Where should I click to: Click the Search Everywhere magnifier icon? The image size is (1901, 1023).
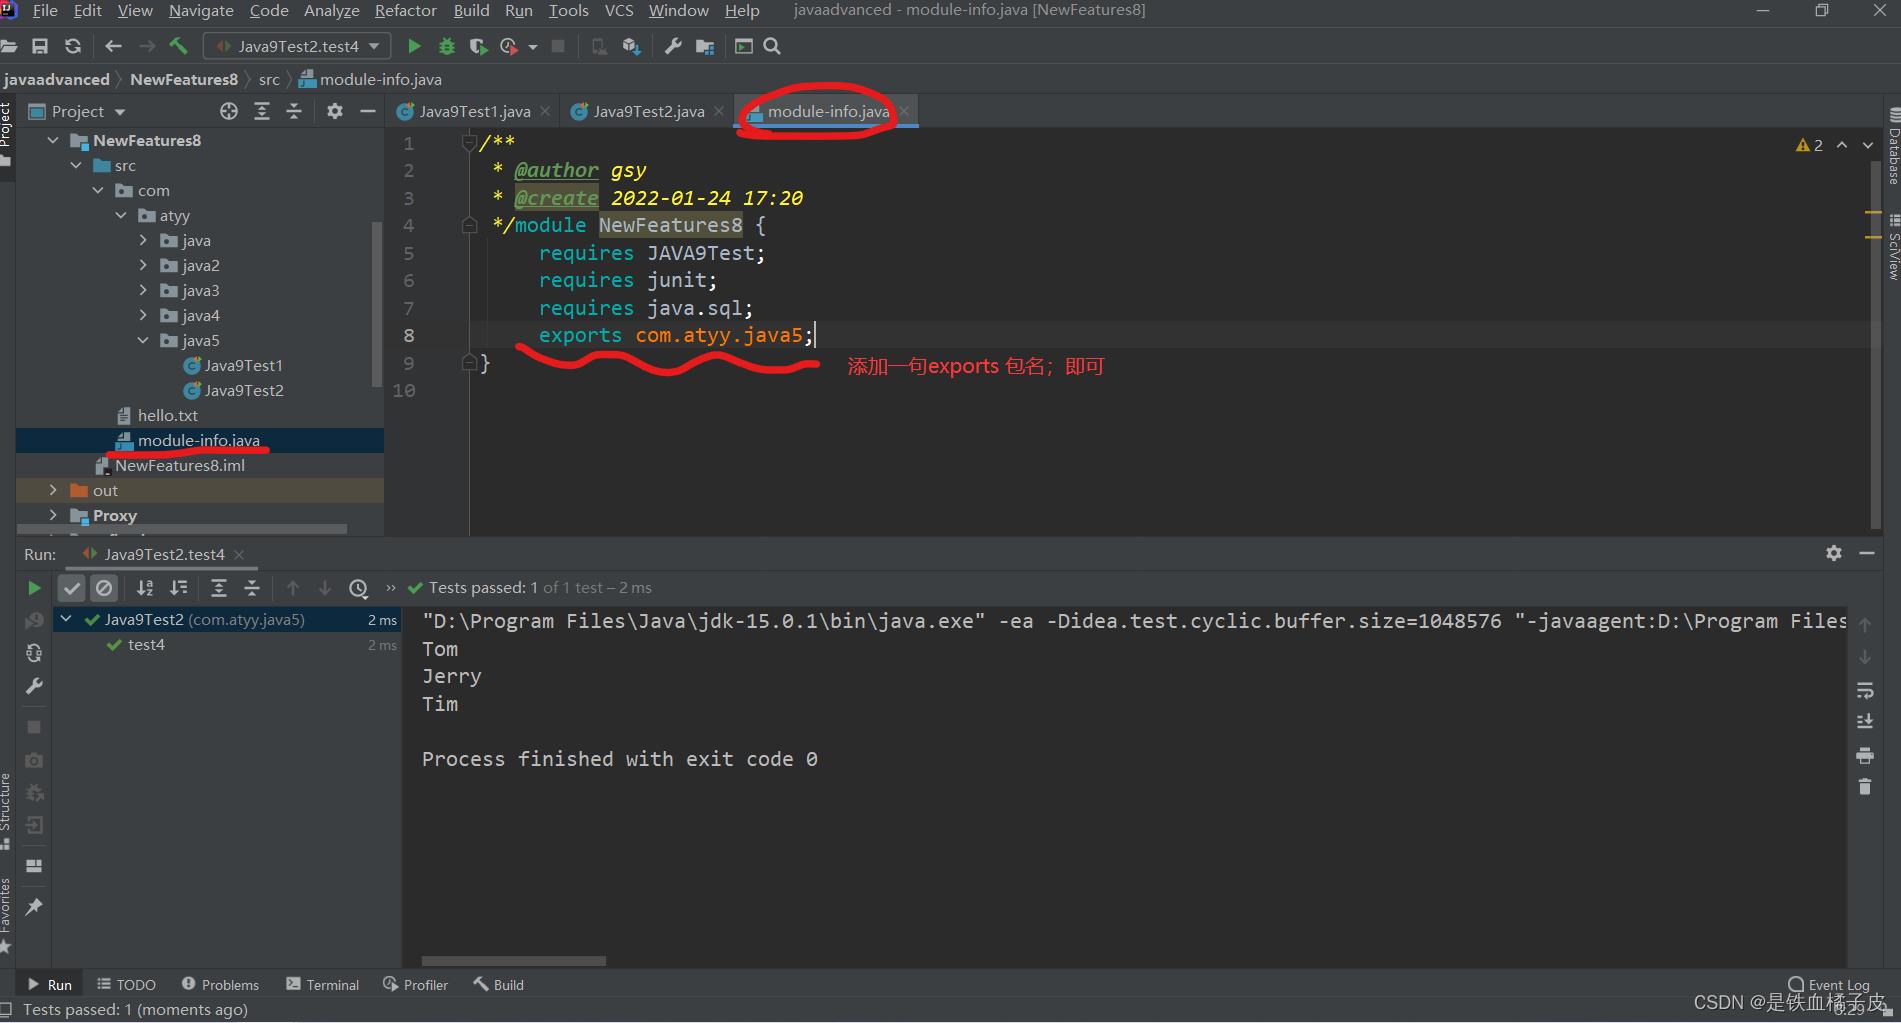pyautogui.click(x=772, y=46)
